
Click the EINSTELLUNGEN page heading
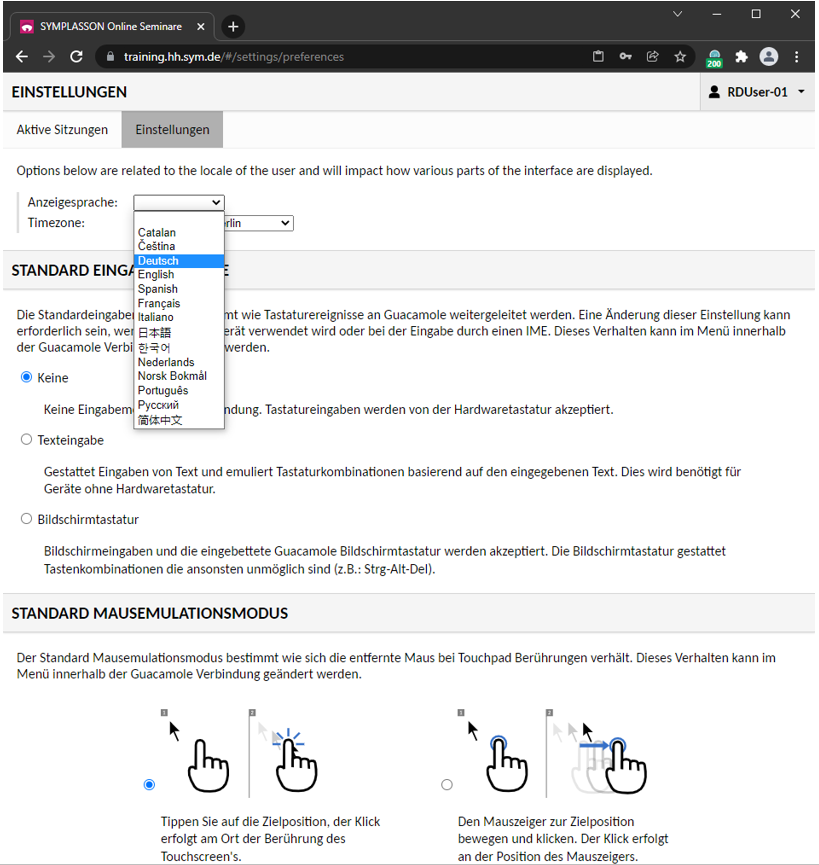[69, 92]
